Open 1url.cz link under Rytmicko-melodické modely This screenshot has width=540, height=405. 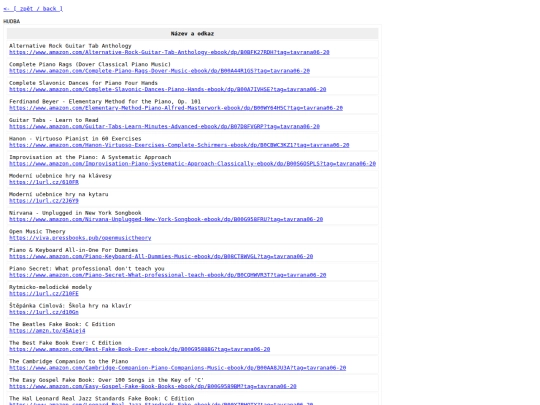click(44, 294)
